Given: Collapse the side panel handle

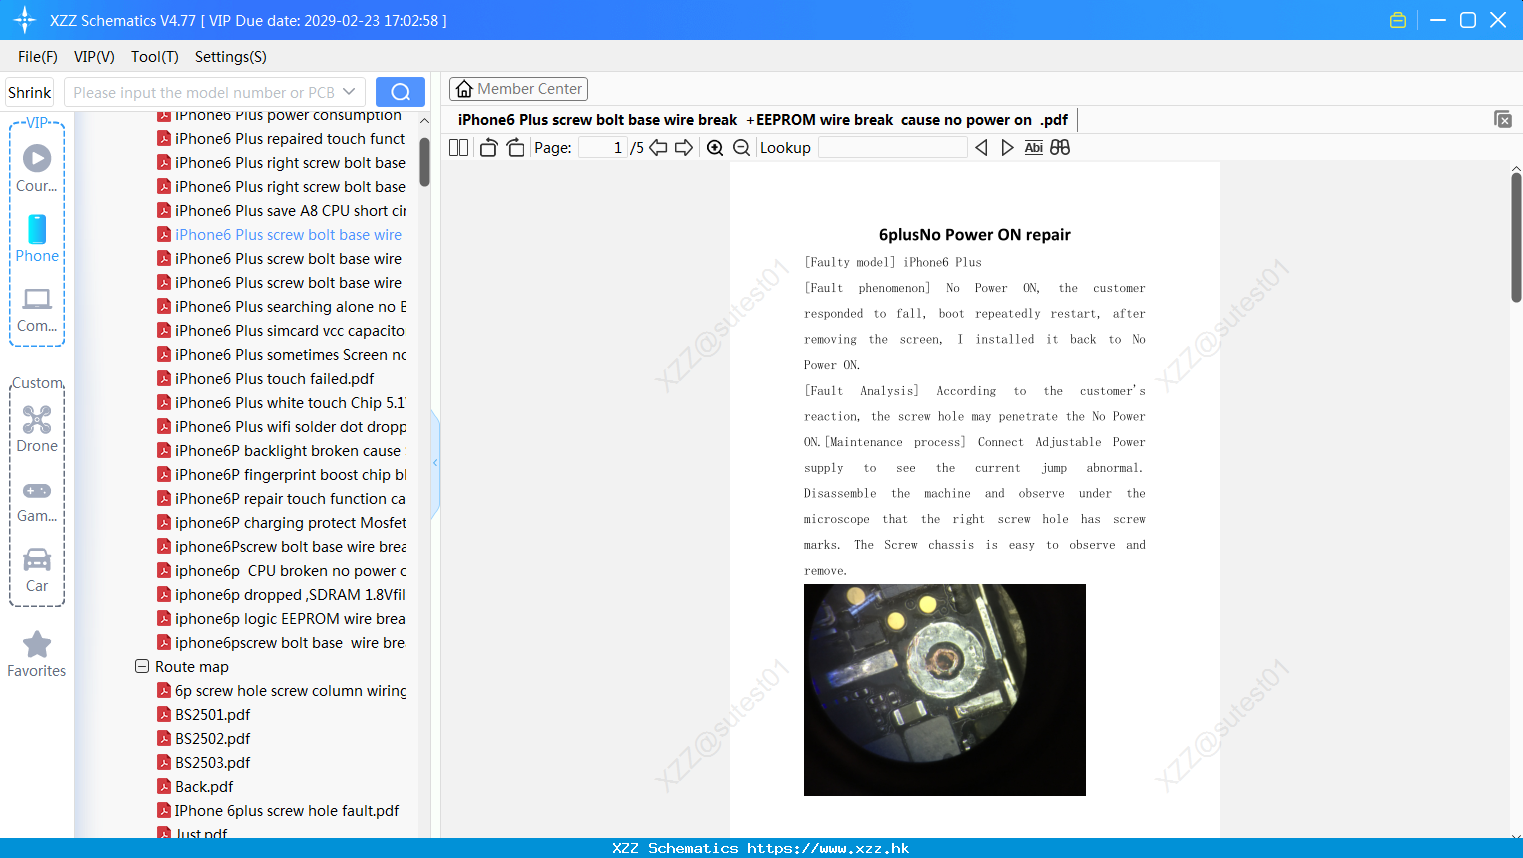Looking at the screenshot, I should tap(435, 463).
